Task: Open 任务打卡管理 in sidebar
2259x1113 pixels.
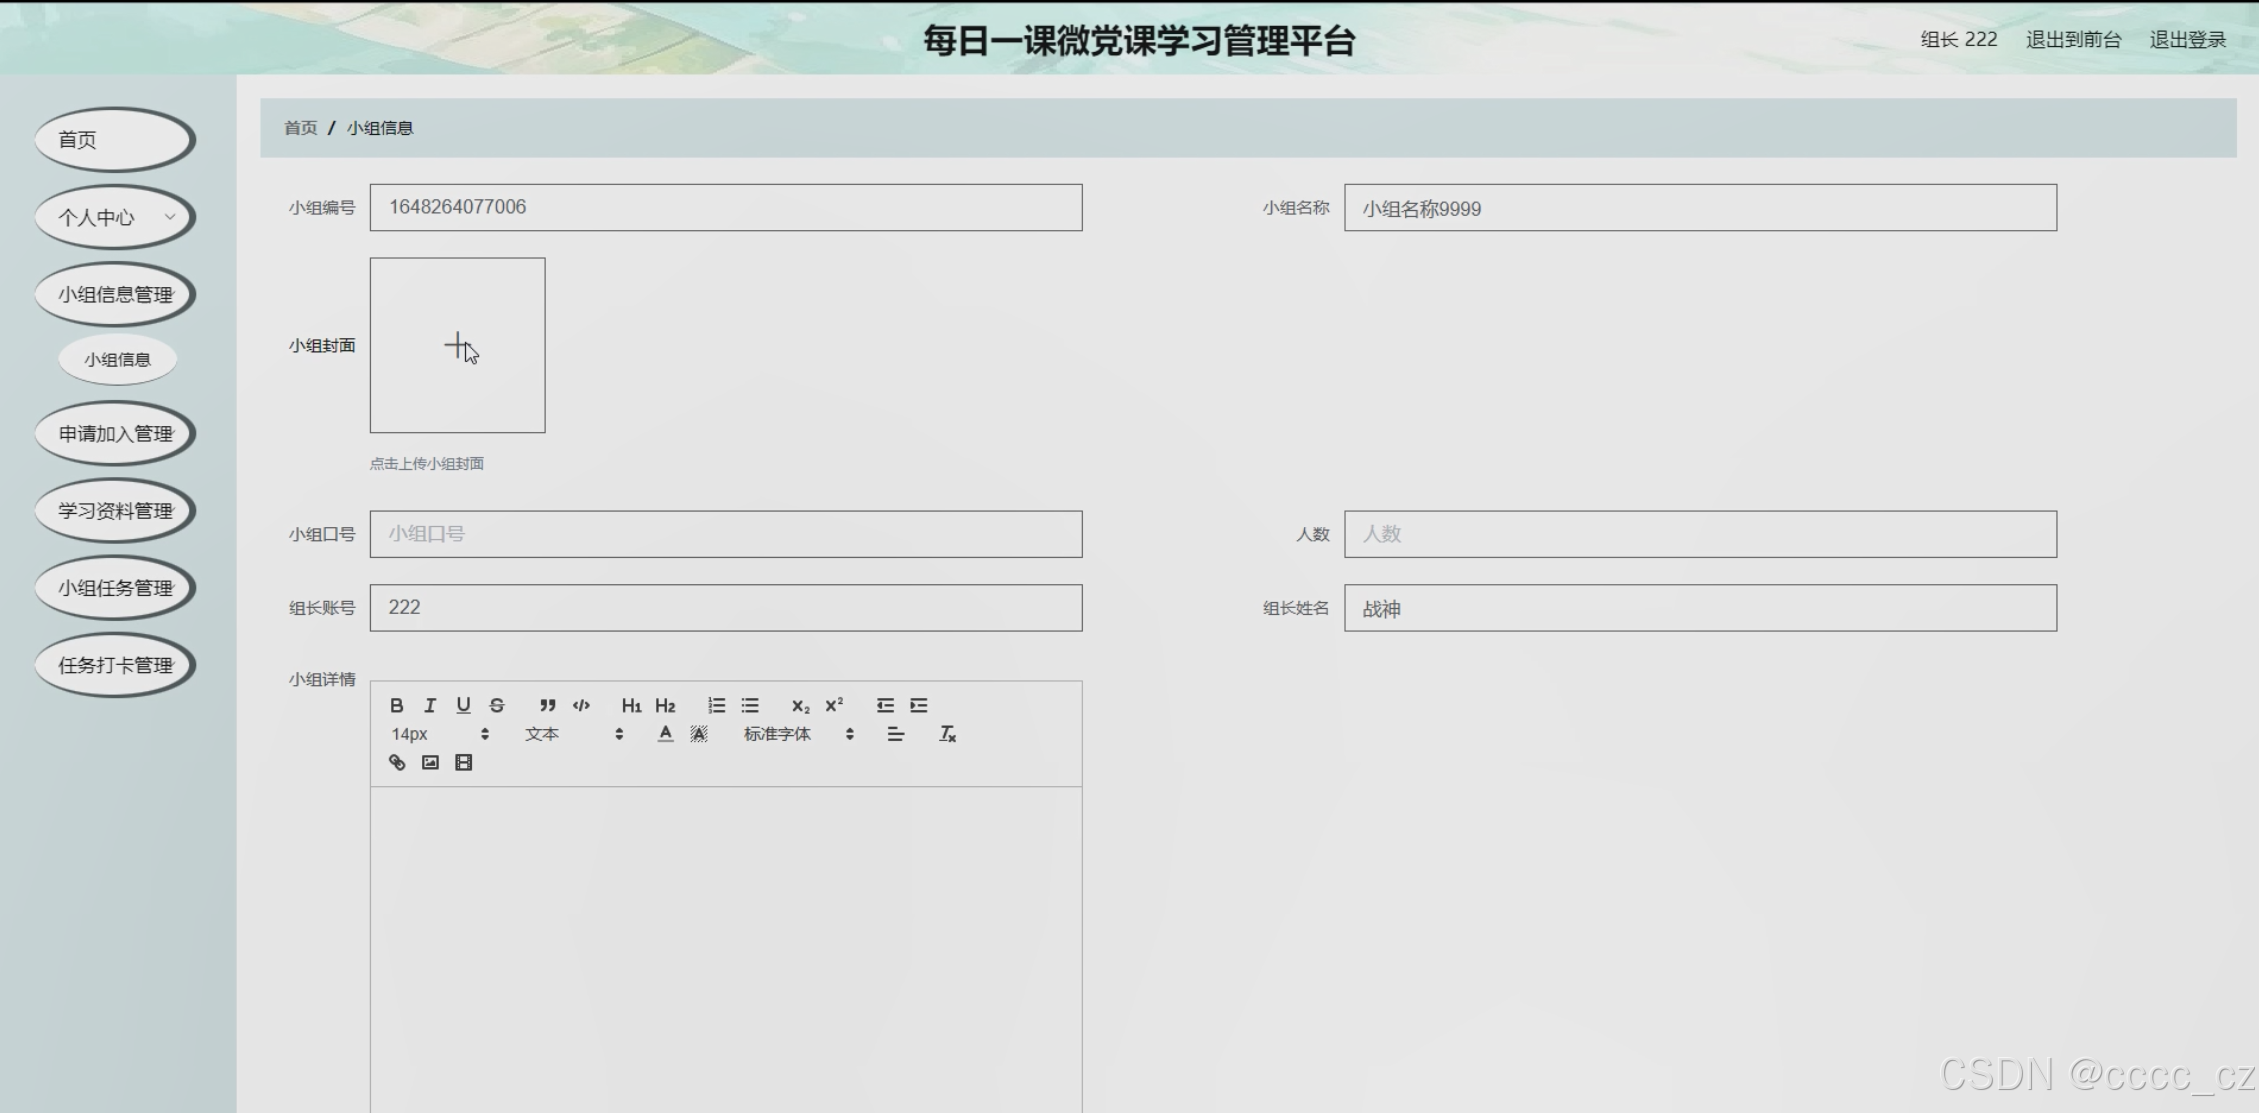Action: tap(115, 665)
